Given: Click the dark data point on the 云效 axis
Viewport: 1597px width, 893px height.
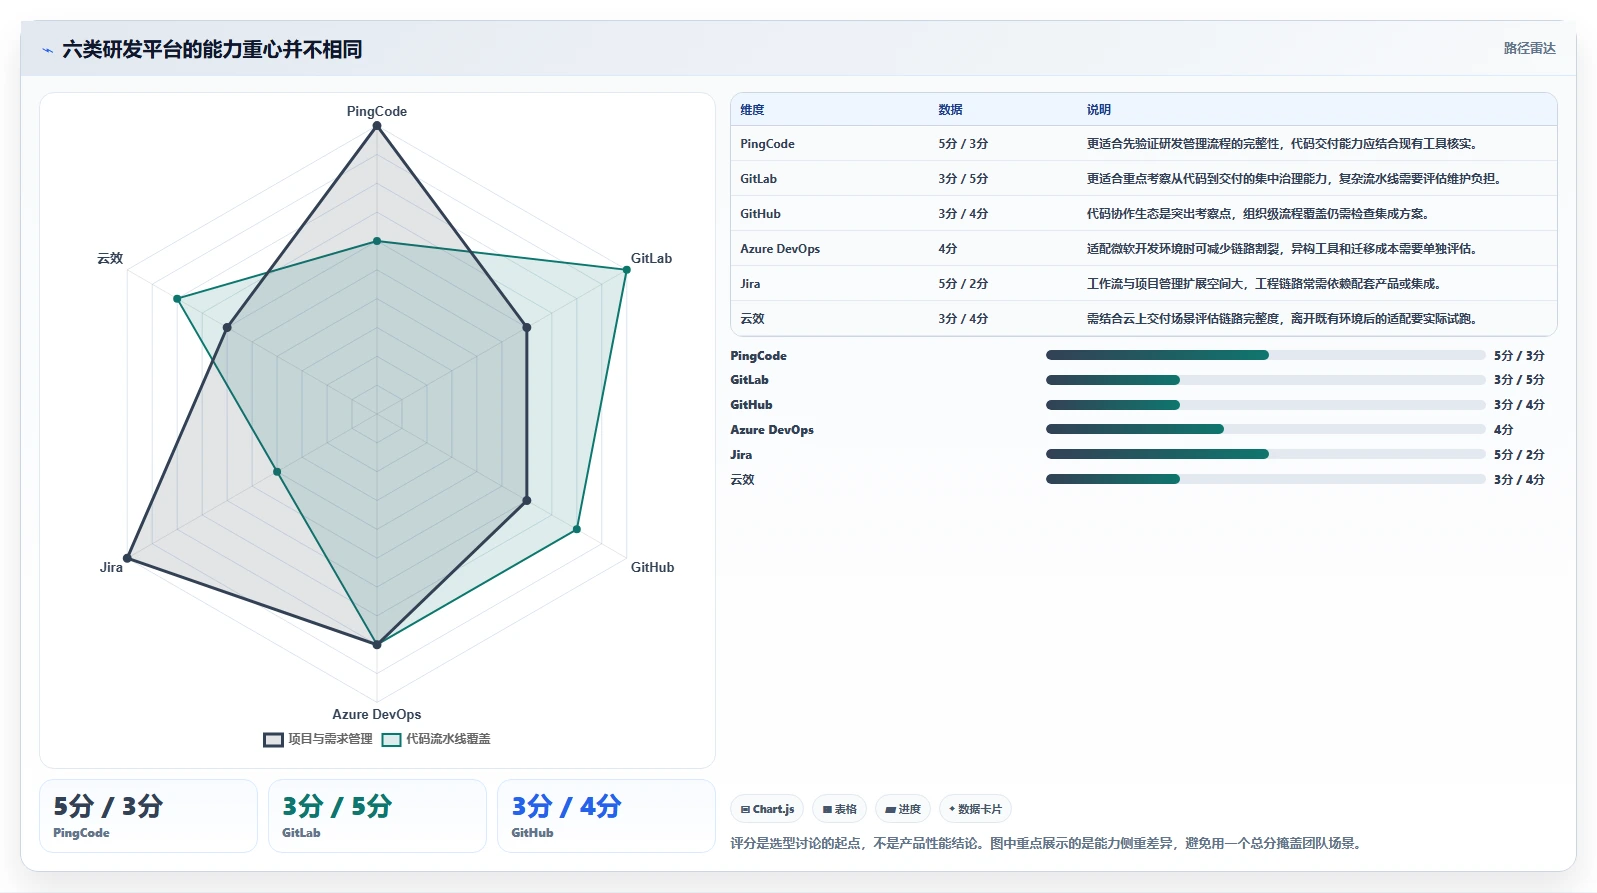Looking at the screenshot, I should 227,328.
